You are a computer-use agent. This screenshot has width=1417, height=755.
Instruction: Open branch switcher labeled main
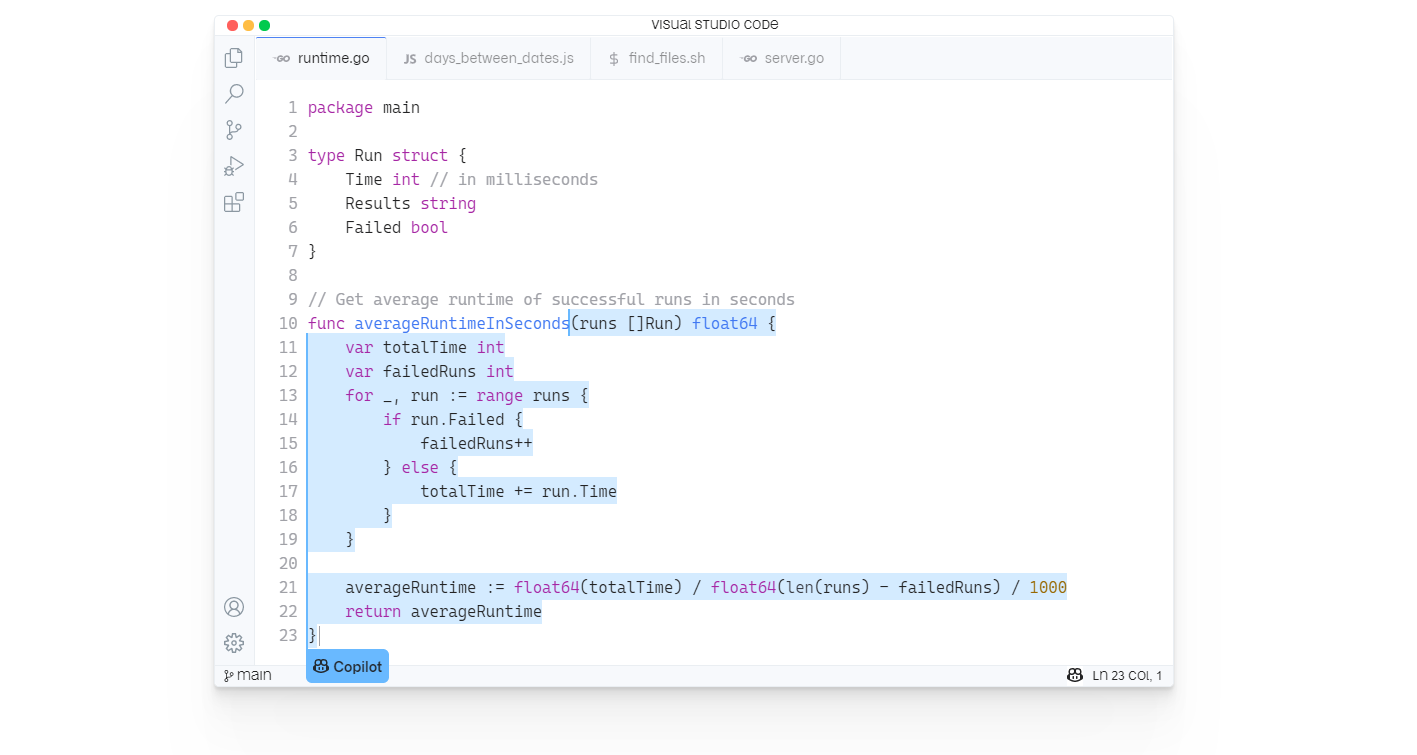click(x=247, y=675)
